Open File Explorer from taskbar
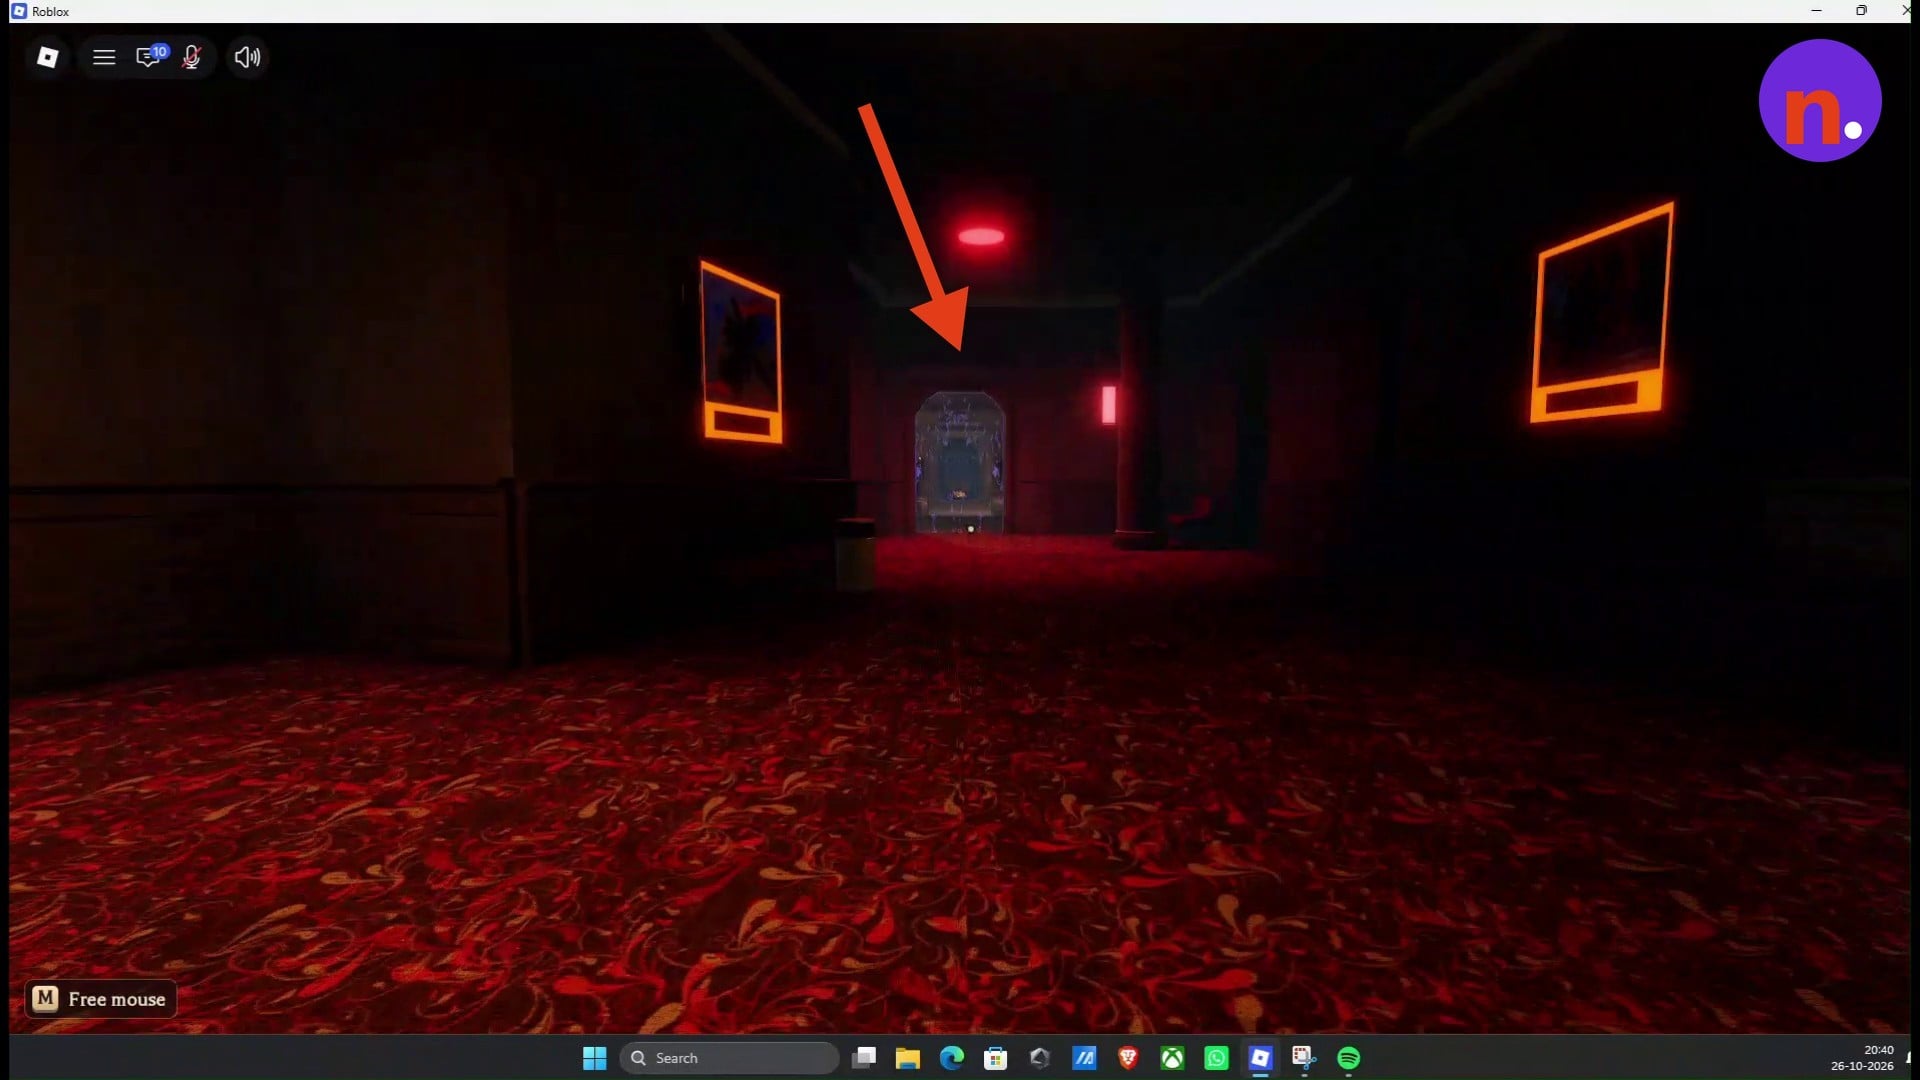 908,1058
